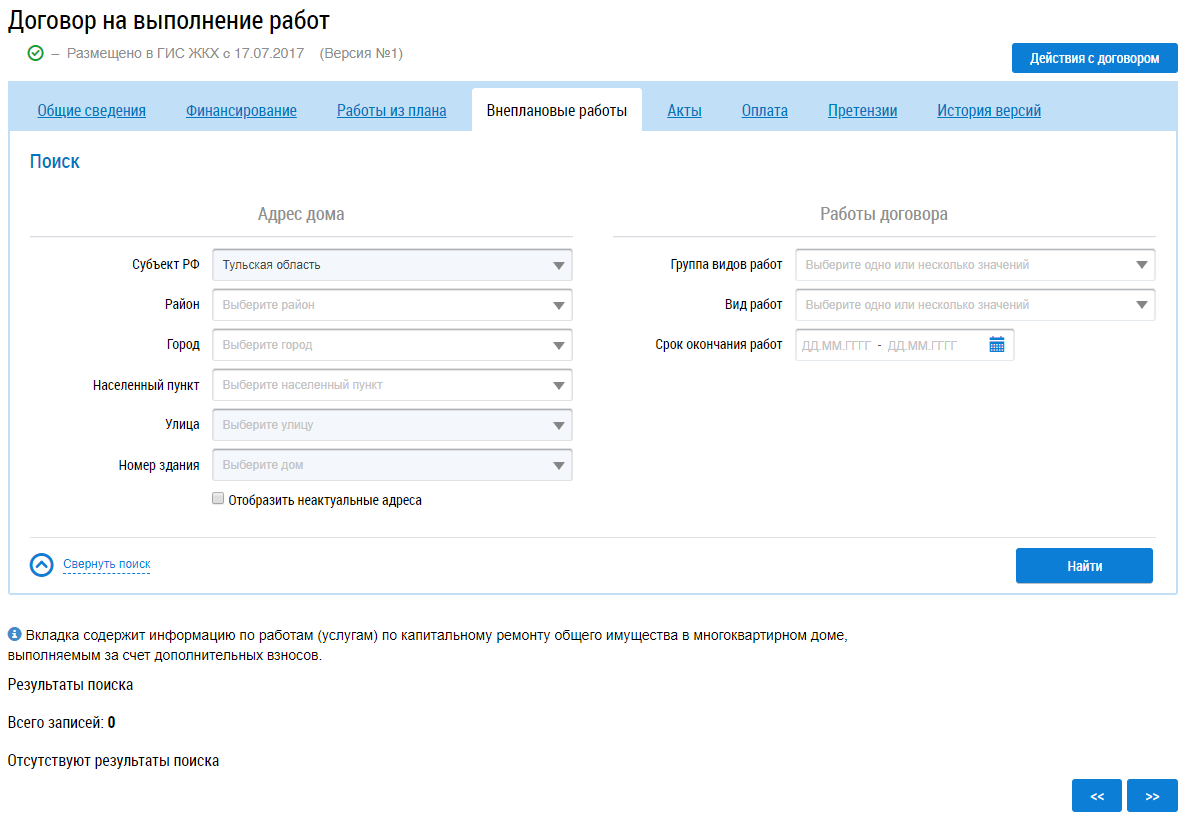
Task: Go to previous results page
Action: [1097, 796]
